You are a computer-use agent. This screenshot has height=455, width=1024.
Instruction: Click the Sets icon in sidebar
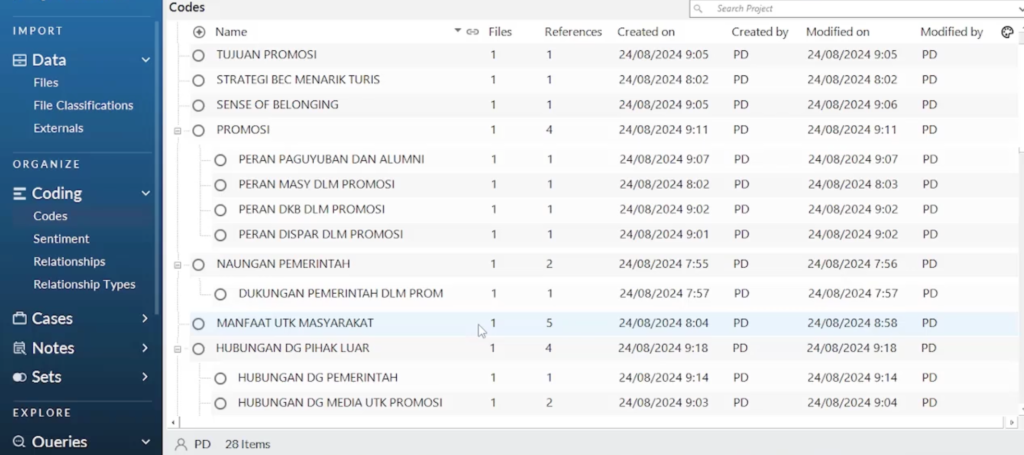[20, 377]
